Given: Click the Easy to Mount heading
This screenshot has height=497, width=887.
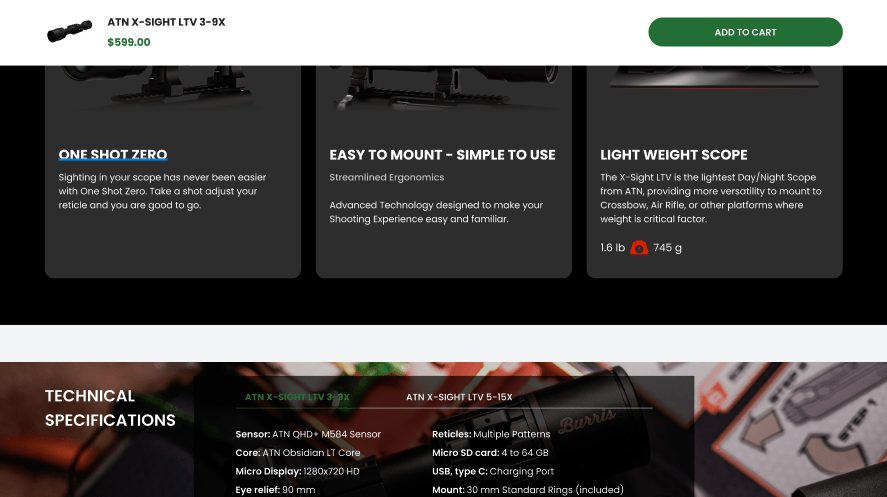Looking at the screenshot, I should tap(442, 155).
